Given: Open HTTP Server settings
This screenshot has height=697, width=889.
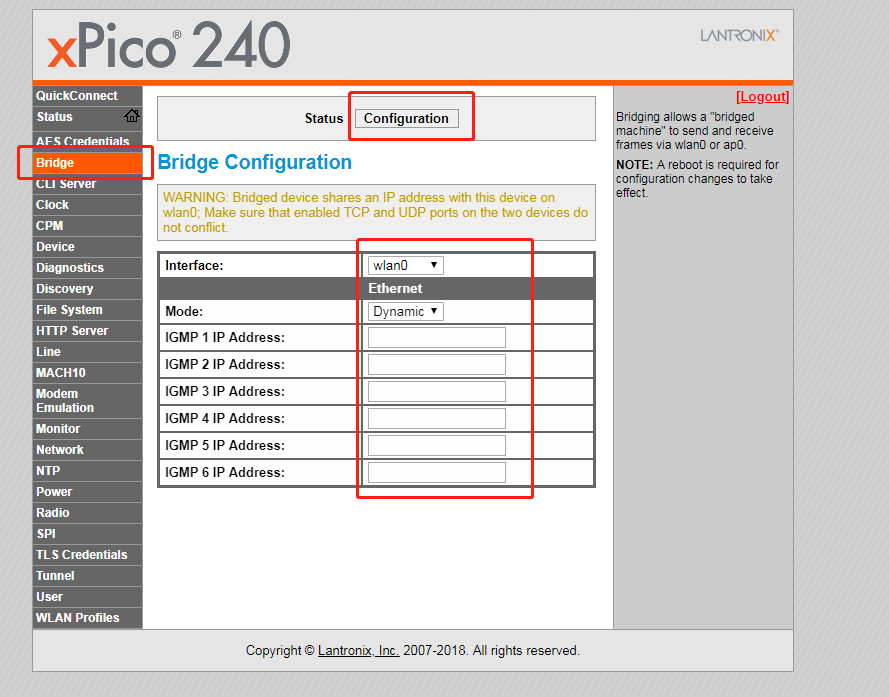Looking at the screenshot, I should [87, 331].
